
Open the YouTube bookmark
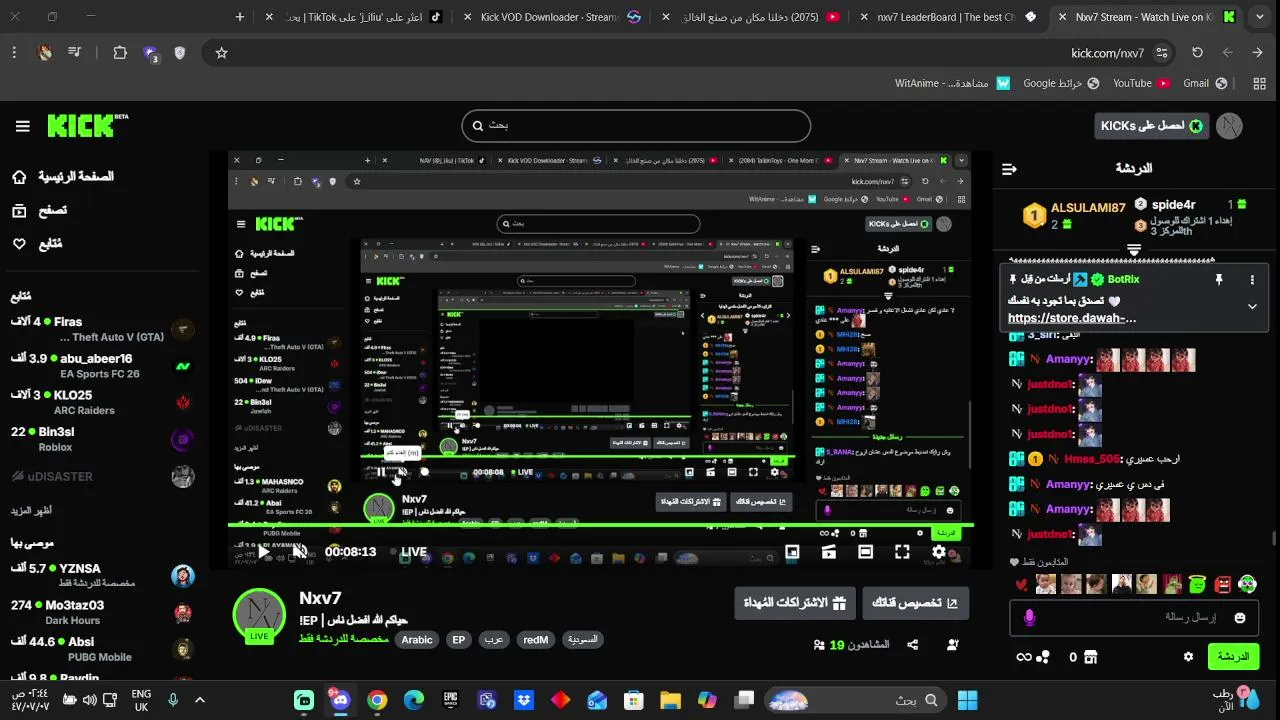1142,83
